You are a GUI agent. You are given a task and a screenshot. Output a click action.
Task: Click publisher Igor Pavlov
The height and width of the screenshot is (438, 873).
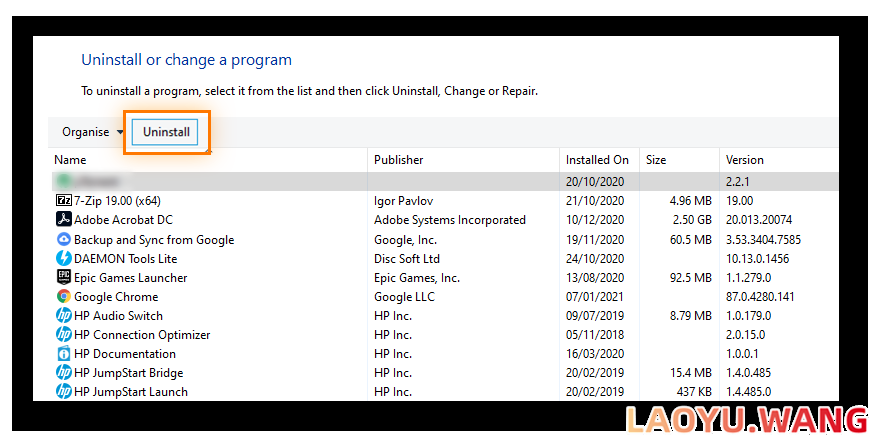pos(404,200)
